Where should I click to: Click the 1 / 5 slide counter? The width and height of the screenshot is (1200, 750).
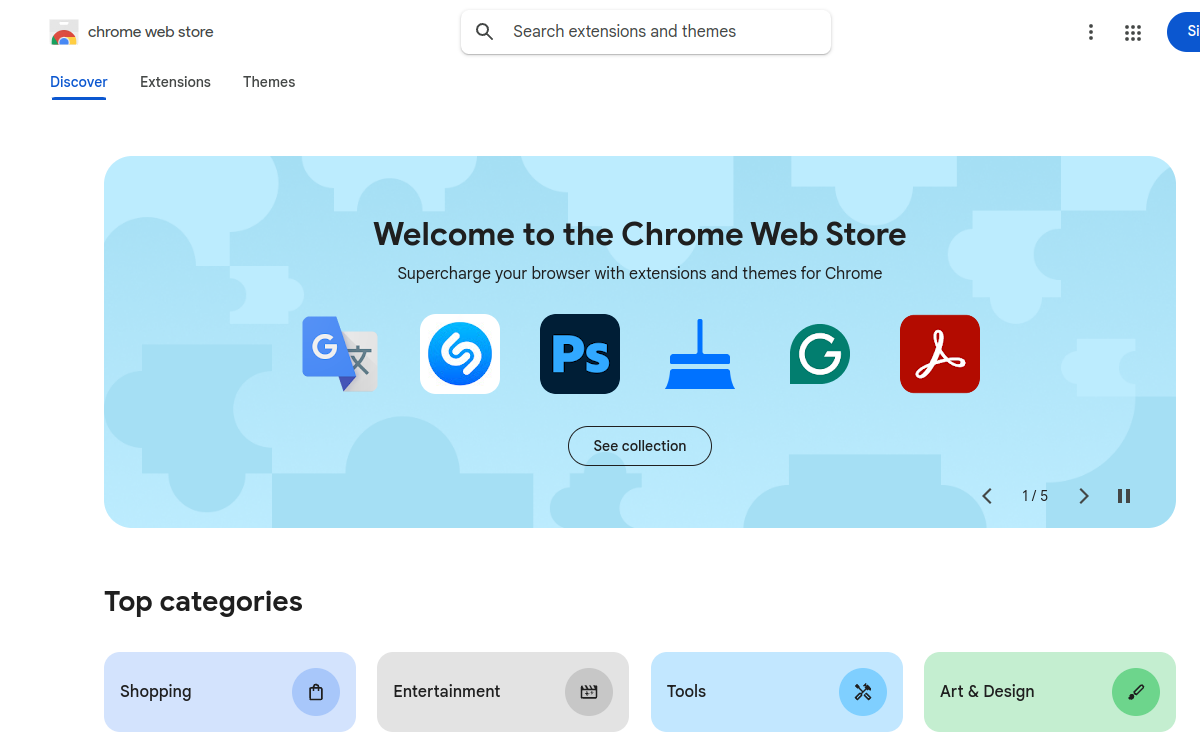[x=1035, y=496]
